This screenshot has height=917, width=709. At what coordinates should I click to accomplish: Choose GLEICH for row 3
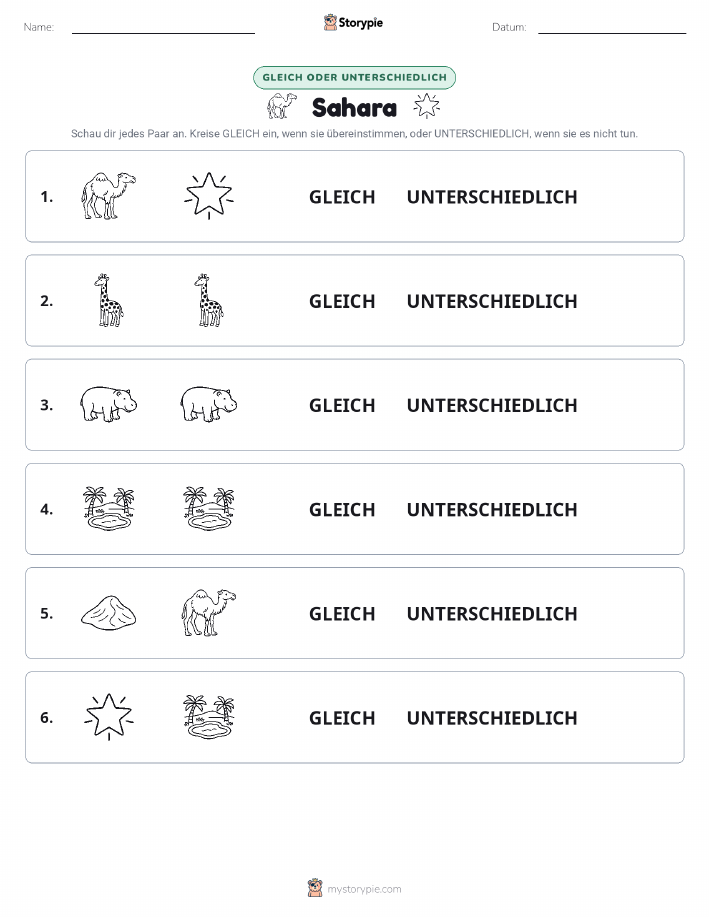click(x=342, y=405)
